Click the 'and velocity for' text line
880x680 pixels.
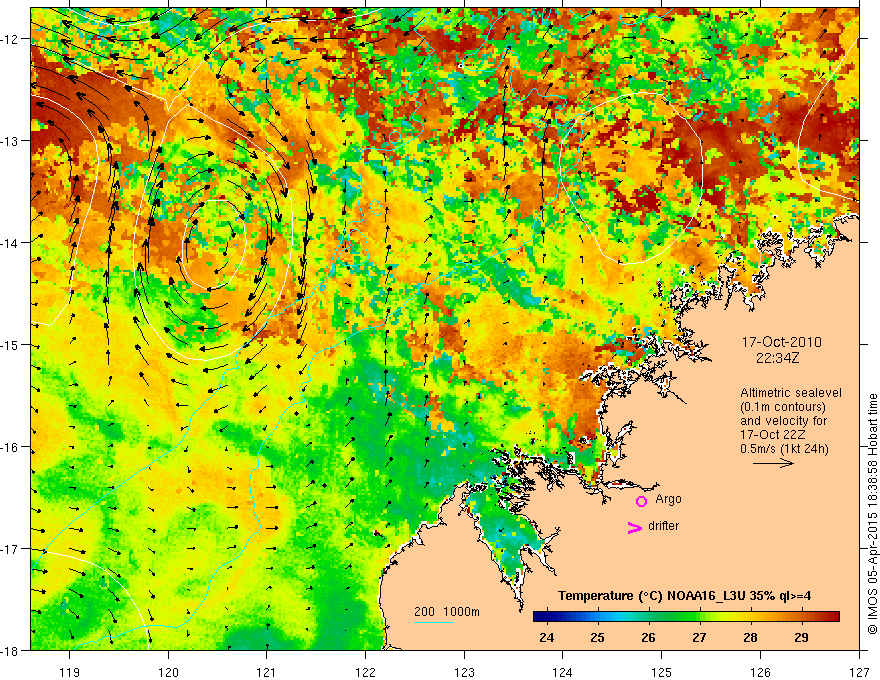point(783,421)
